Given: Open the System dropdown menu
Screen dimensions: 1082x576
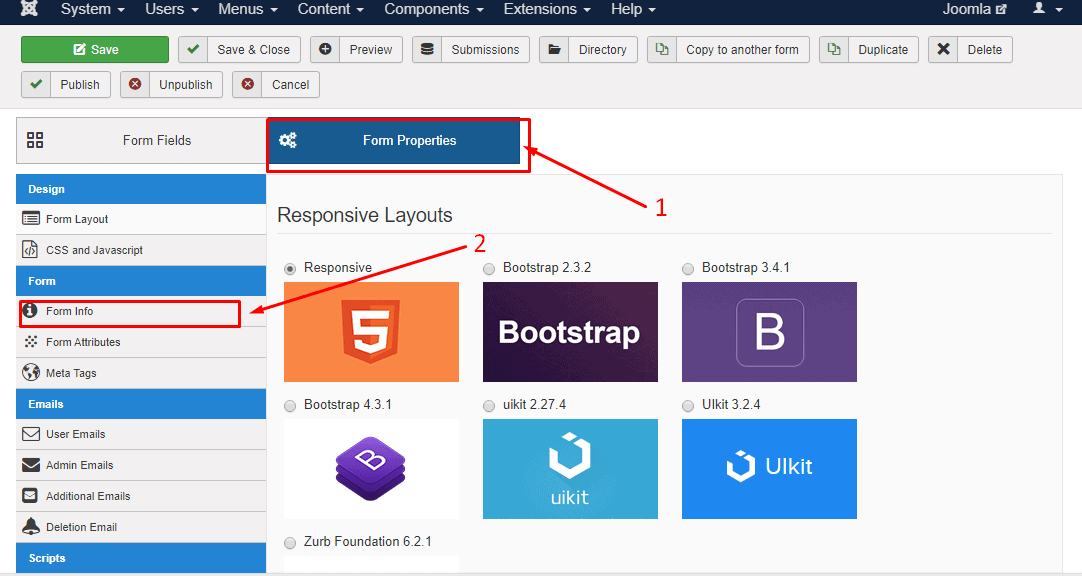Looking at the screenshot, I should (92, 9).
